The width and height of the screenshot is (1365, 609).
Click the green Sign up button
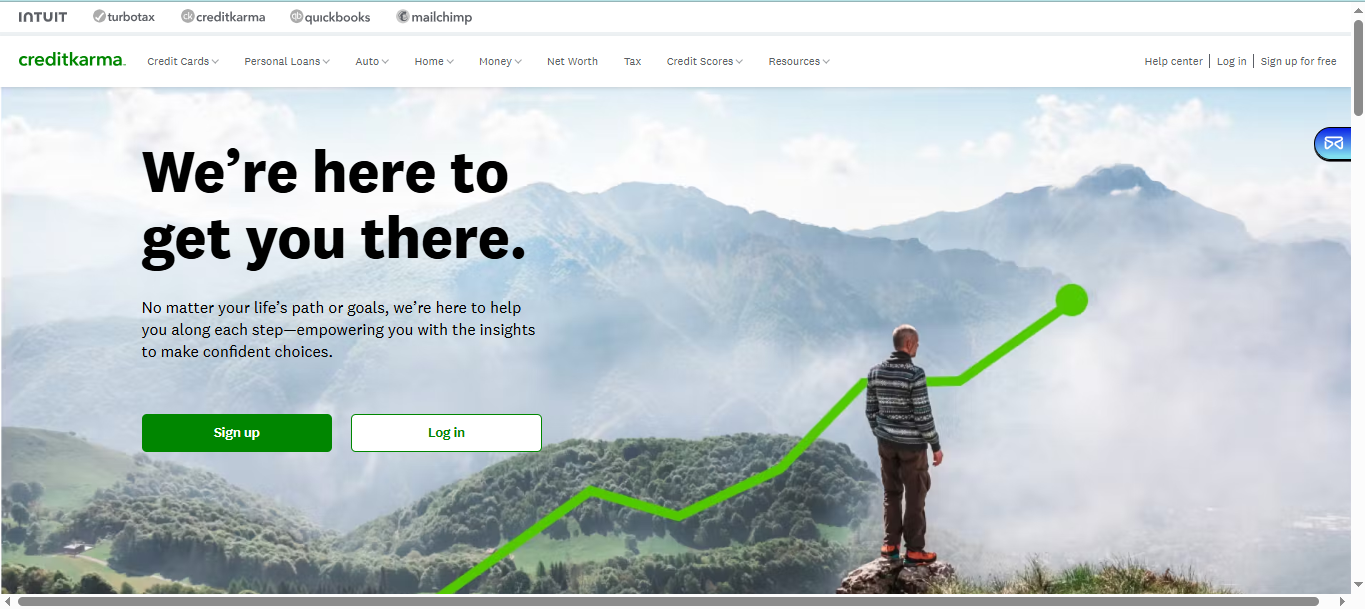pos(237,433)
